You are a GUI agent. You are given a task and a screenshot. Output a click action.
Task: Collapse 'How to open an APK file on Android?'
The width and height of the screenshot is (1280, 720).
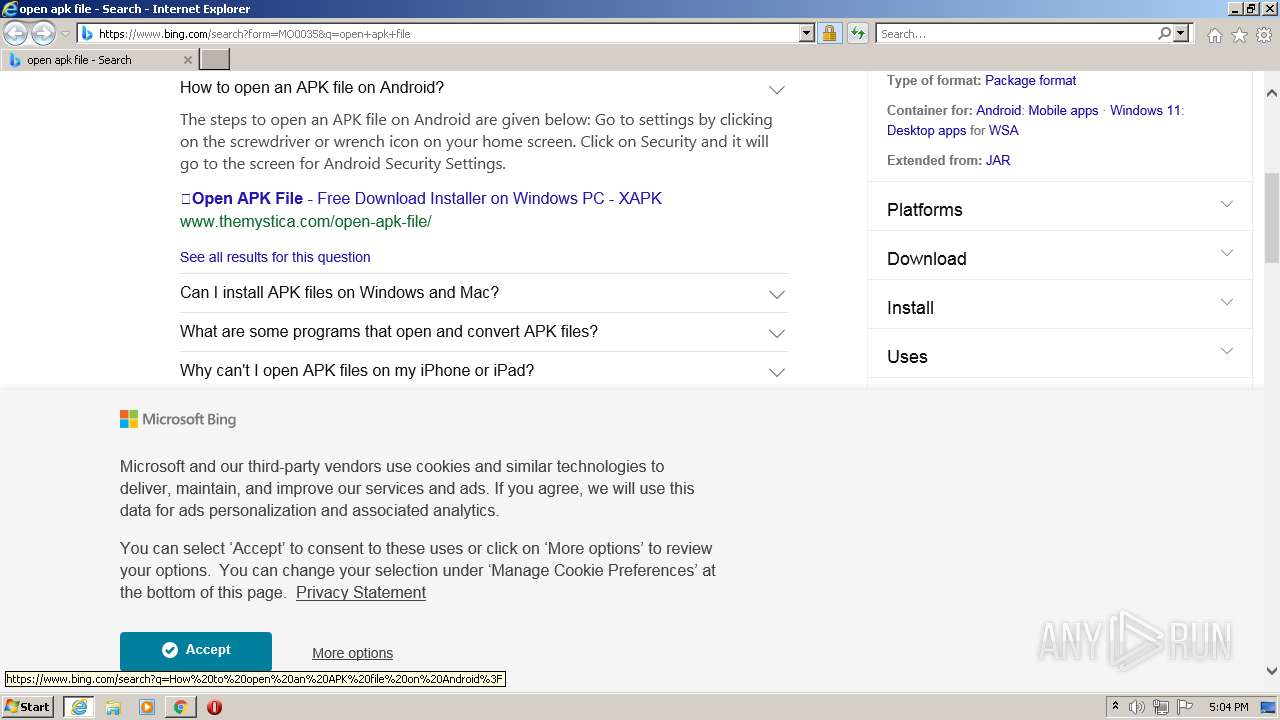[x=777, y=90]
